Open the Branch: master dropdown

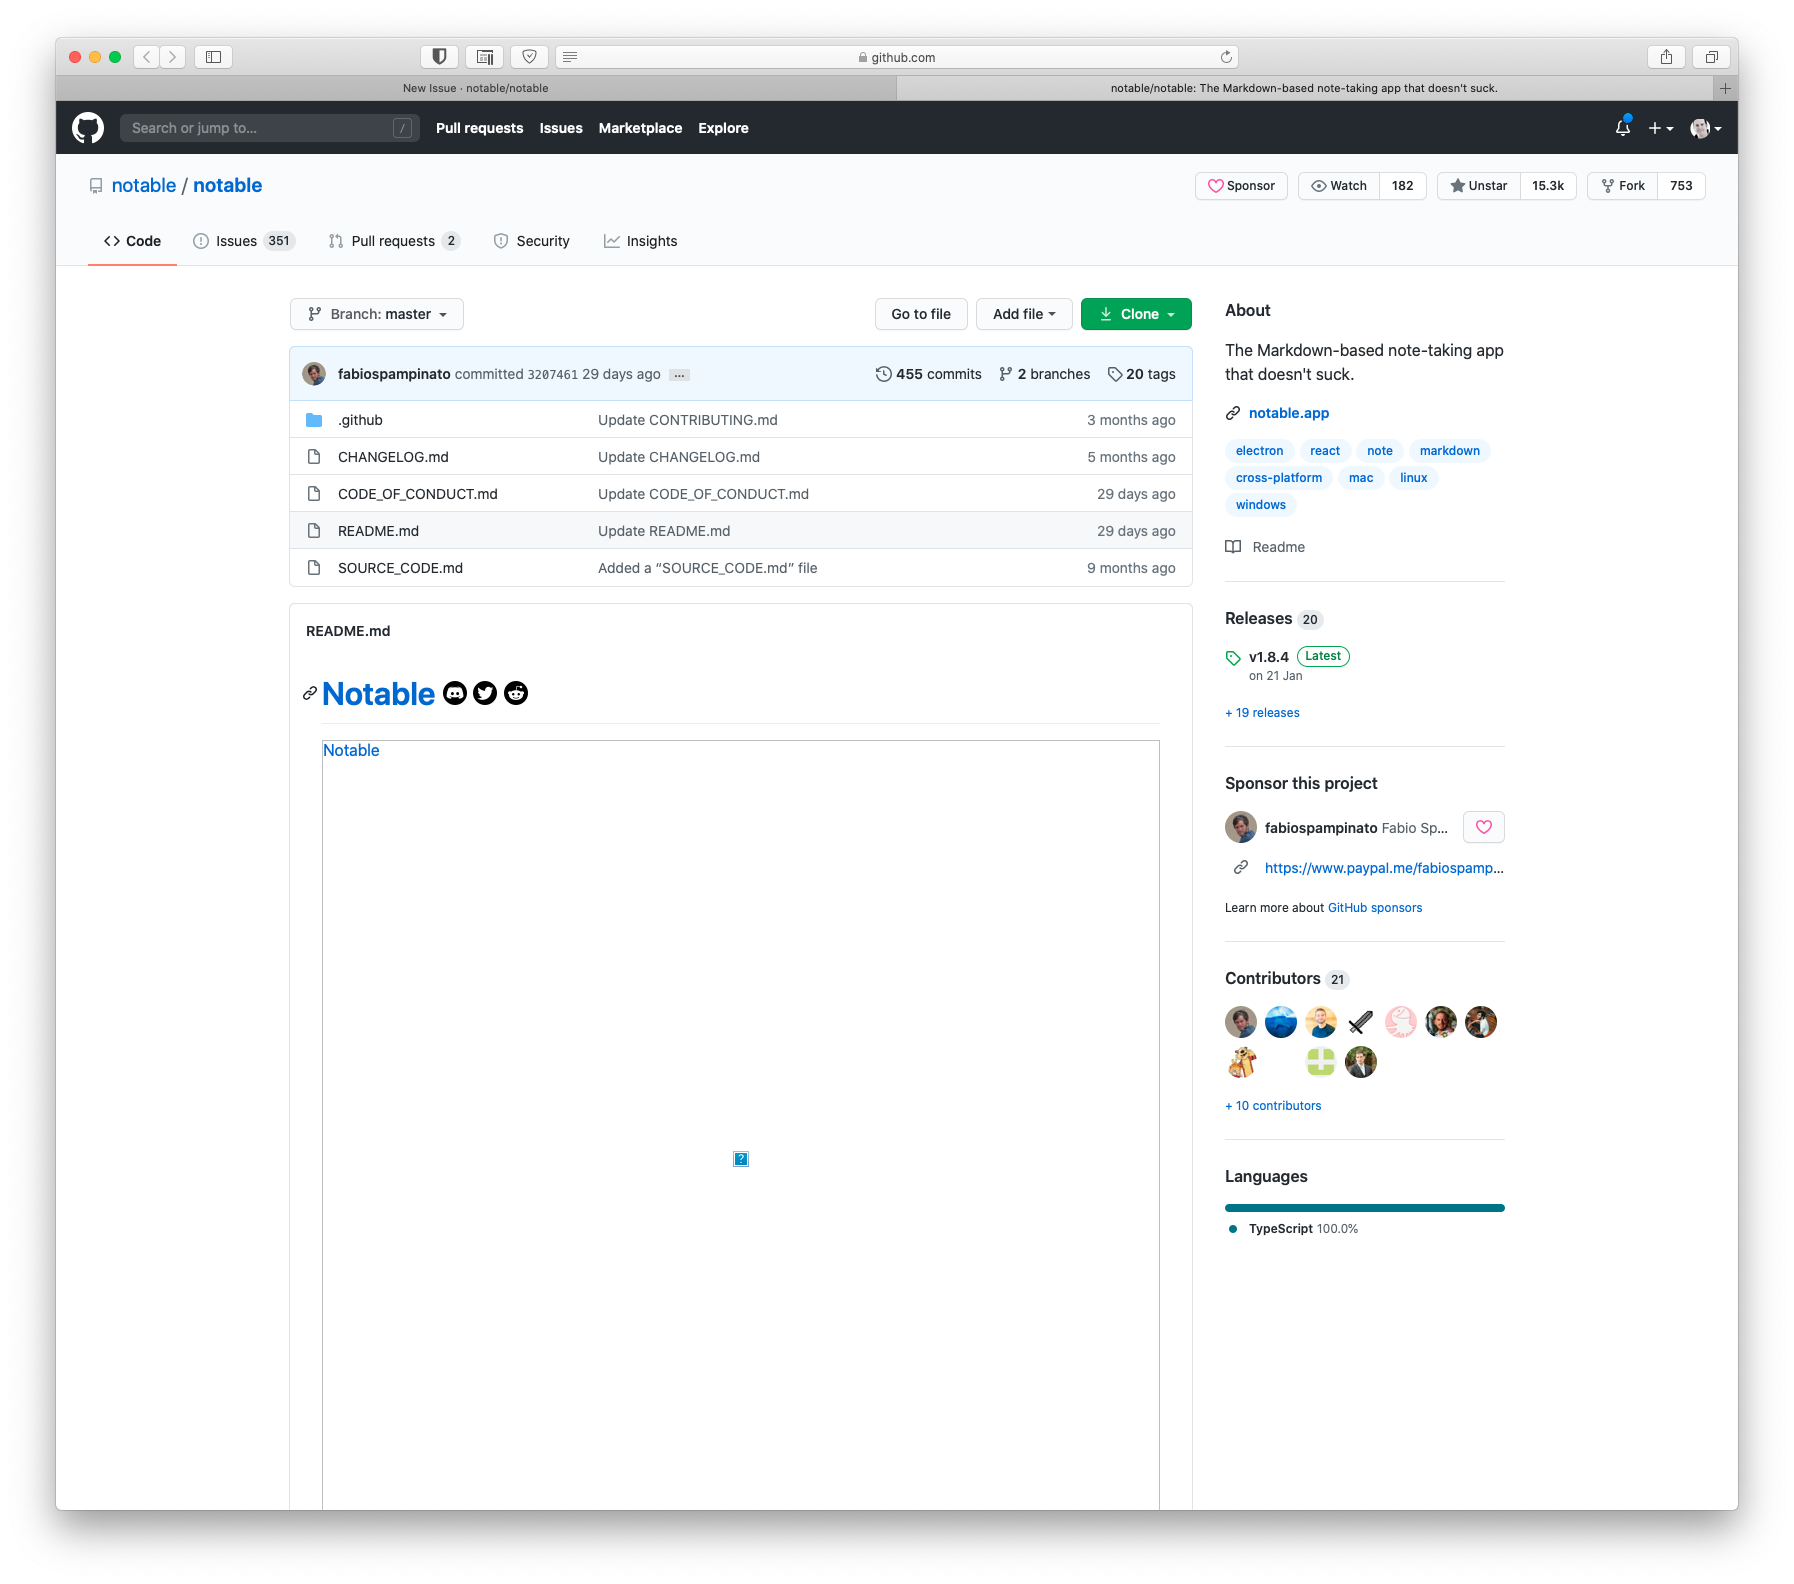click(377, 314)
